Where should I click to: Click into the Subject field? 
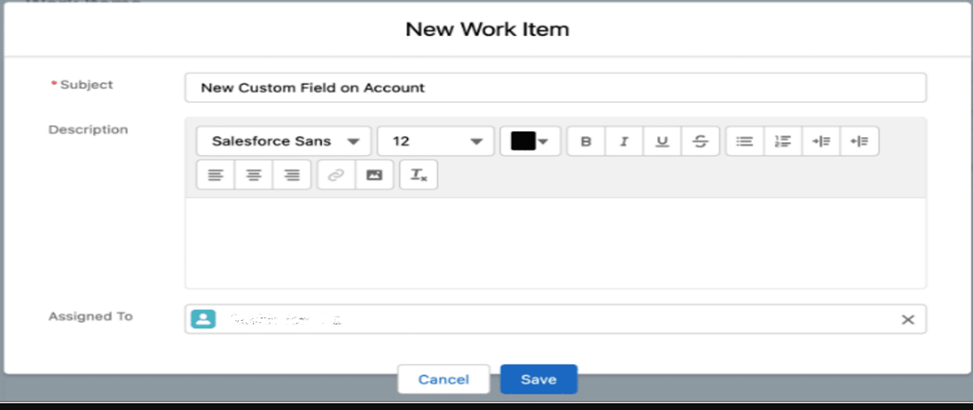pos(555,87)
